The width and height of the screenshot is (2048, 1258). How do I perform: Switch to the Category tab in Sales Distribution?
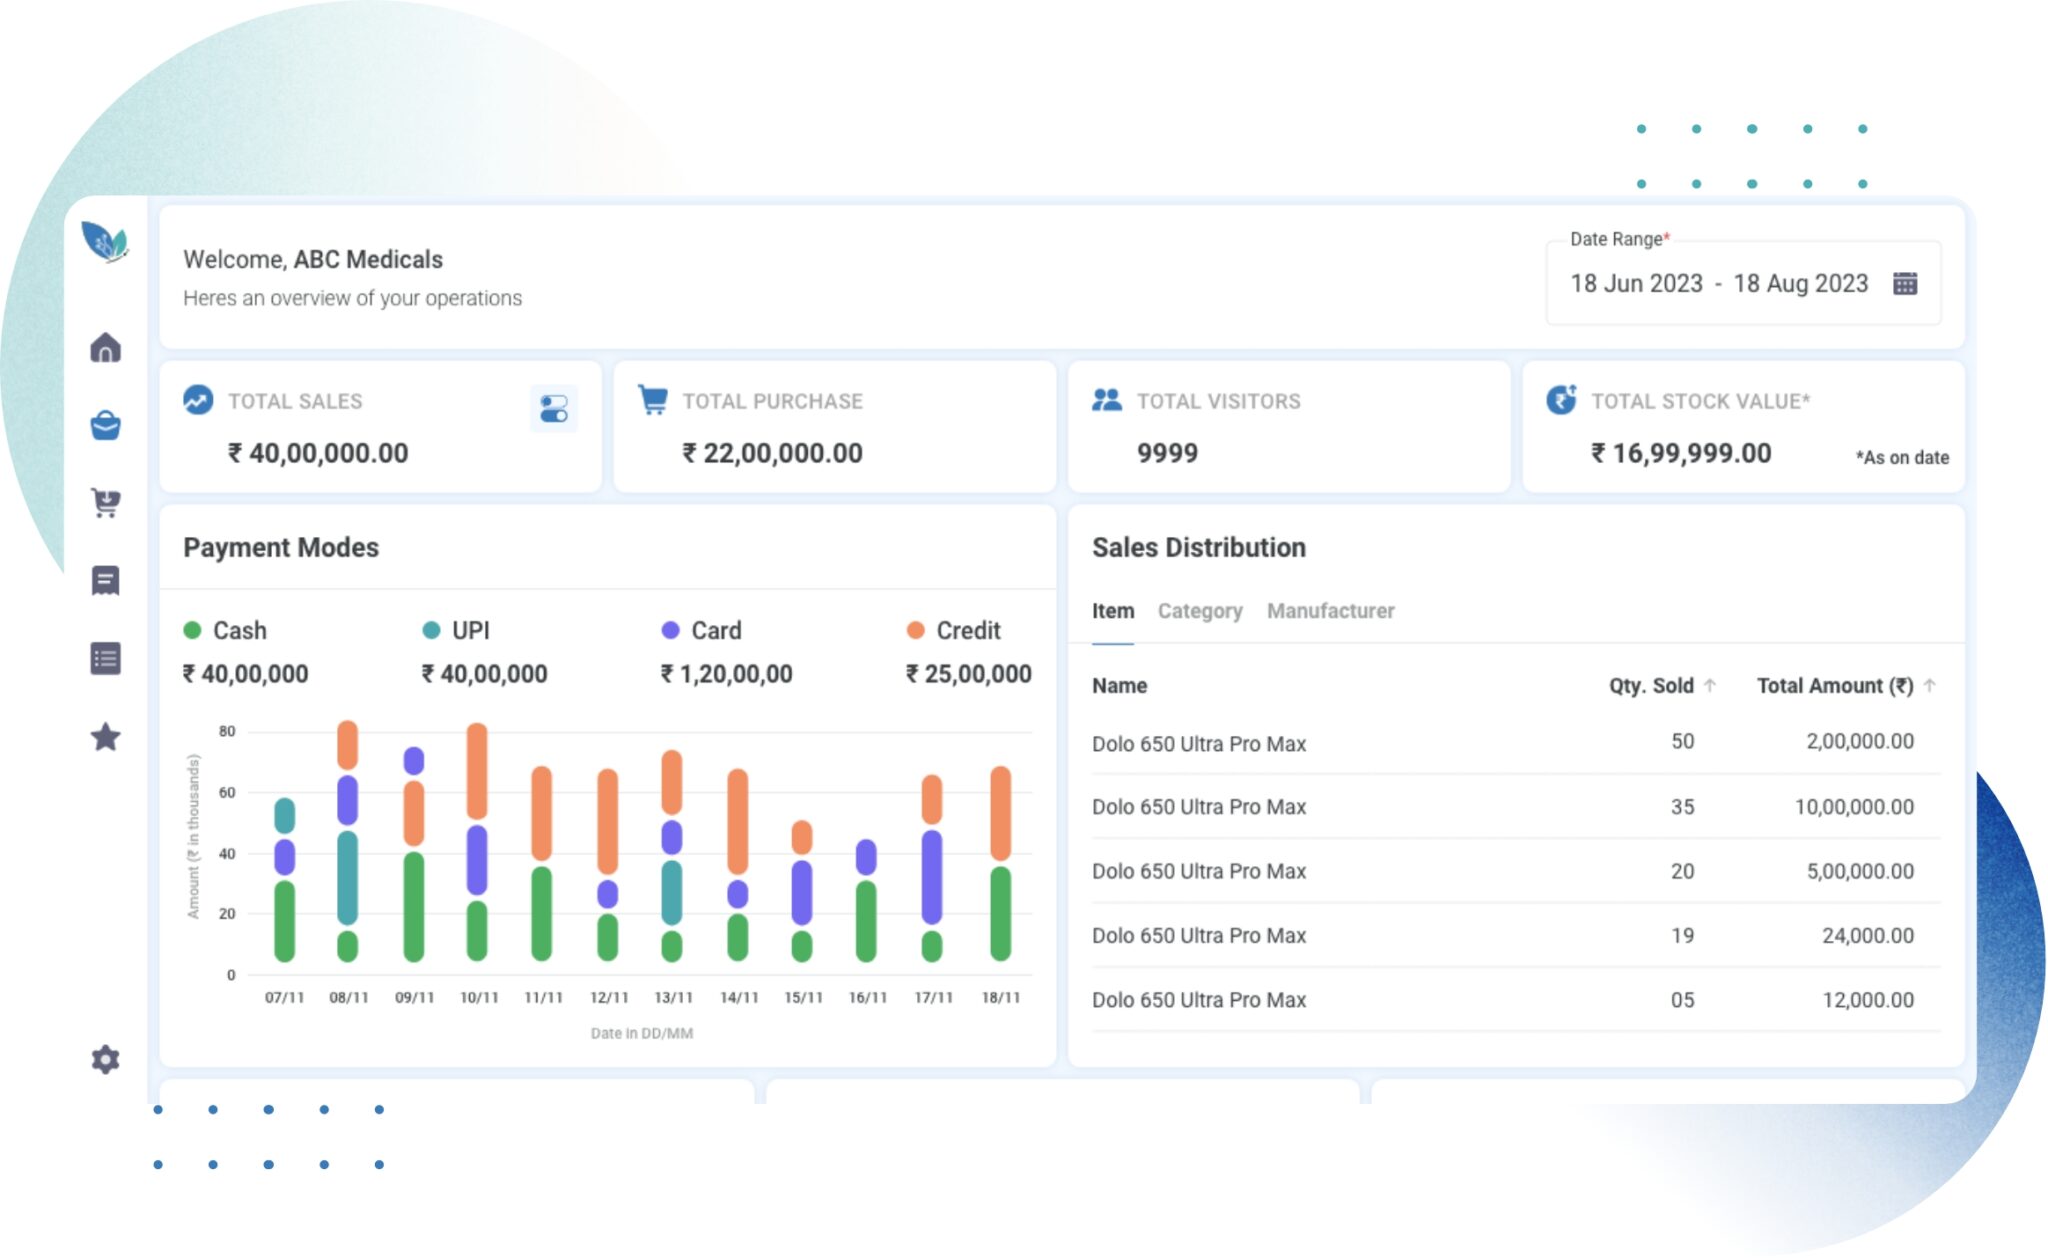pyautogui.click(x=1199, y=611)
